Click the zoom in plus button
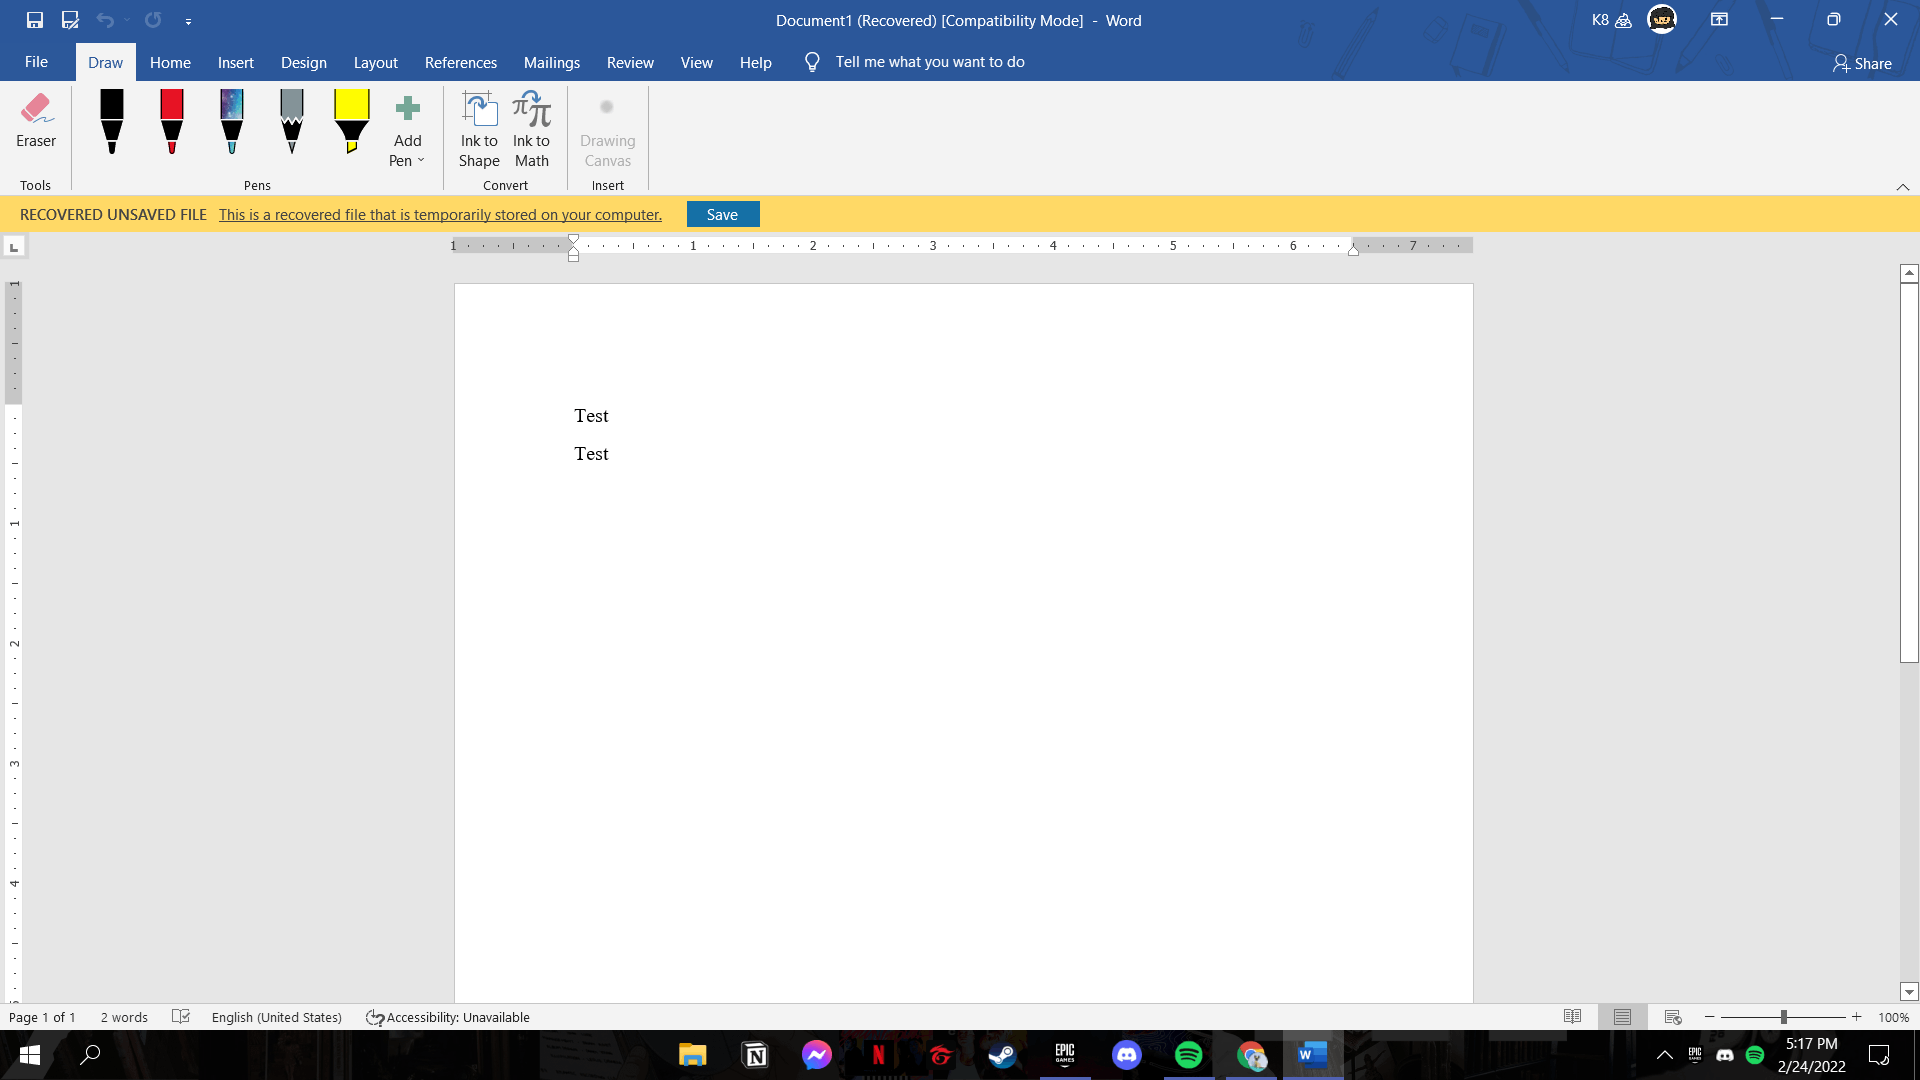This screenshot has height=1080, width=1920. (1857, 1017)
